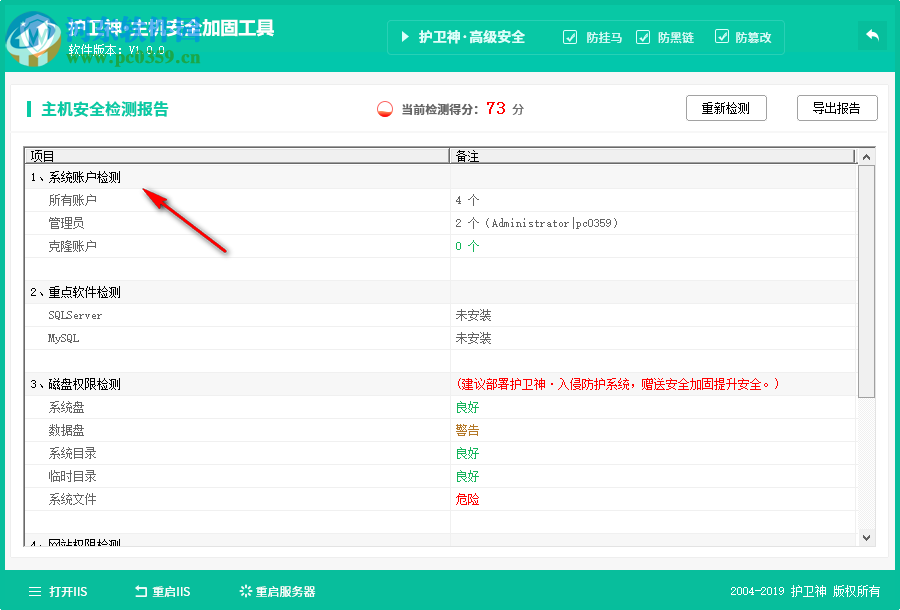Click the 重新检测 button
This screenshot has height=610, width=900.
726,108
